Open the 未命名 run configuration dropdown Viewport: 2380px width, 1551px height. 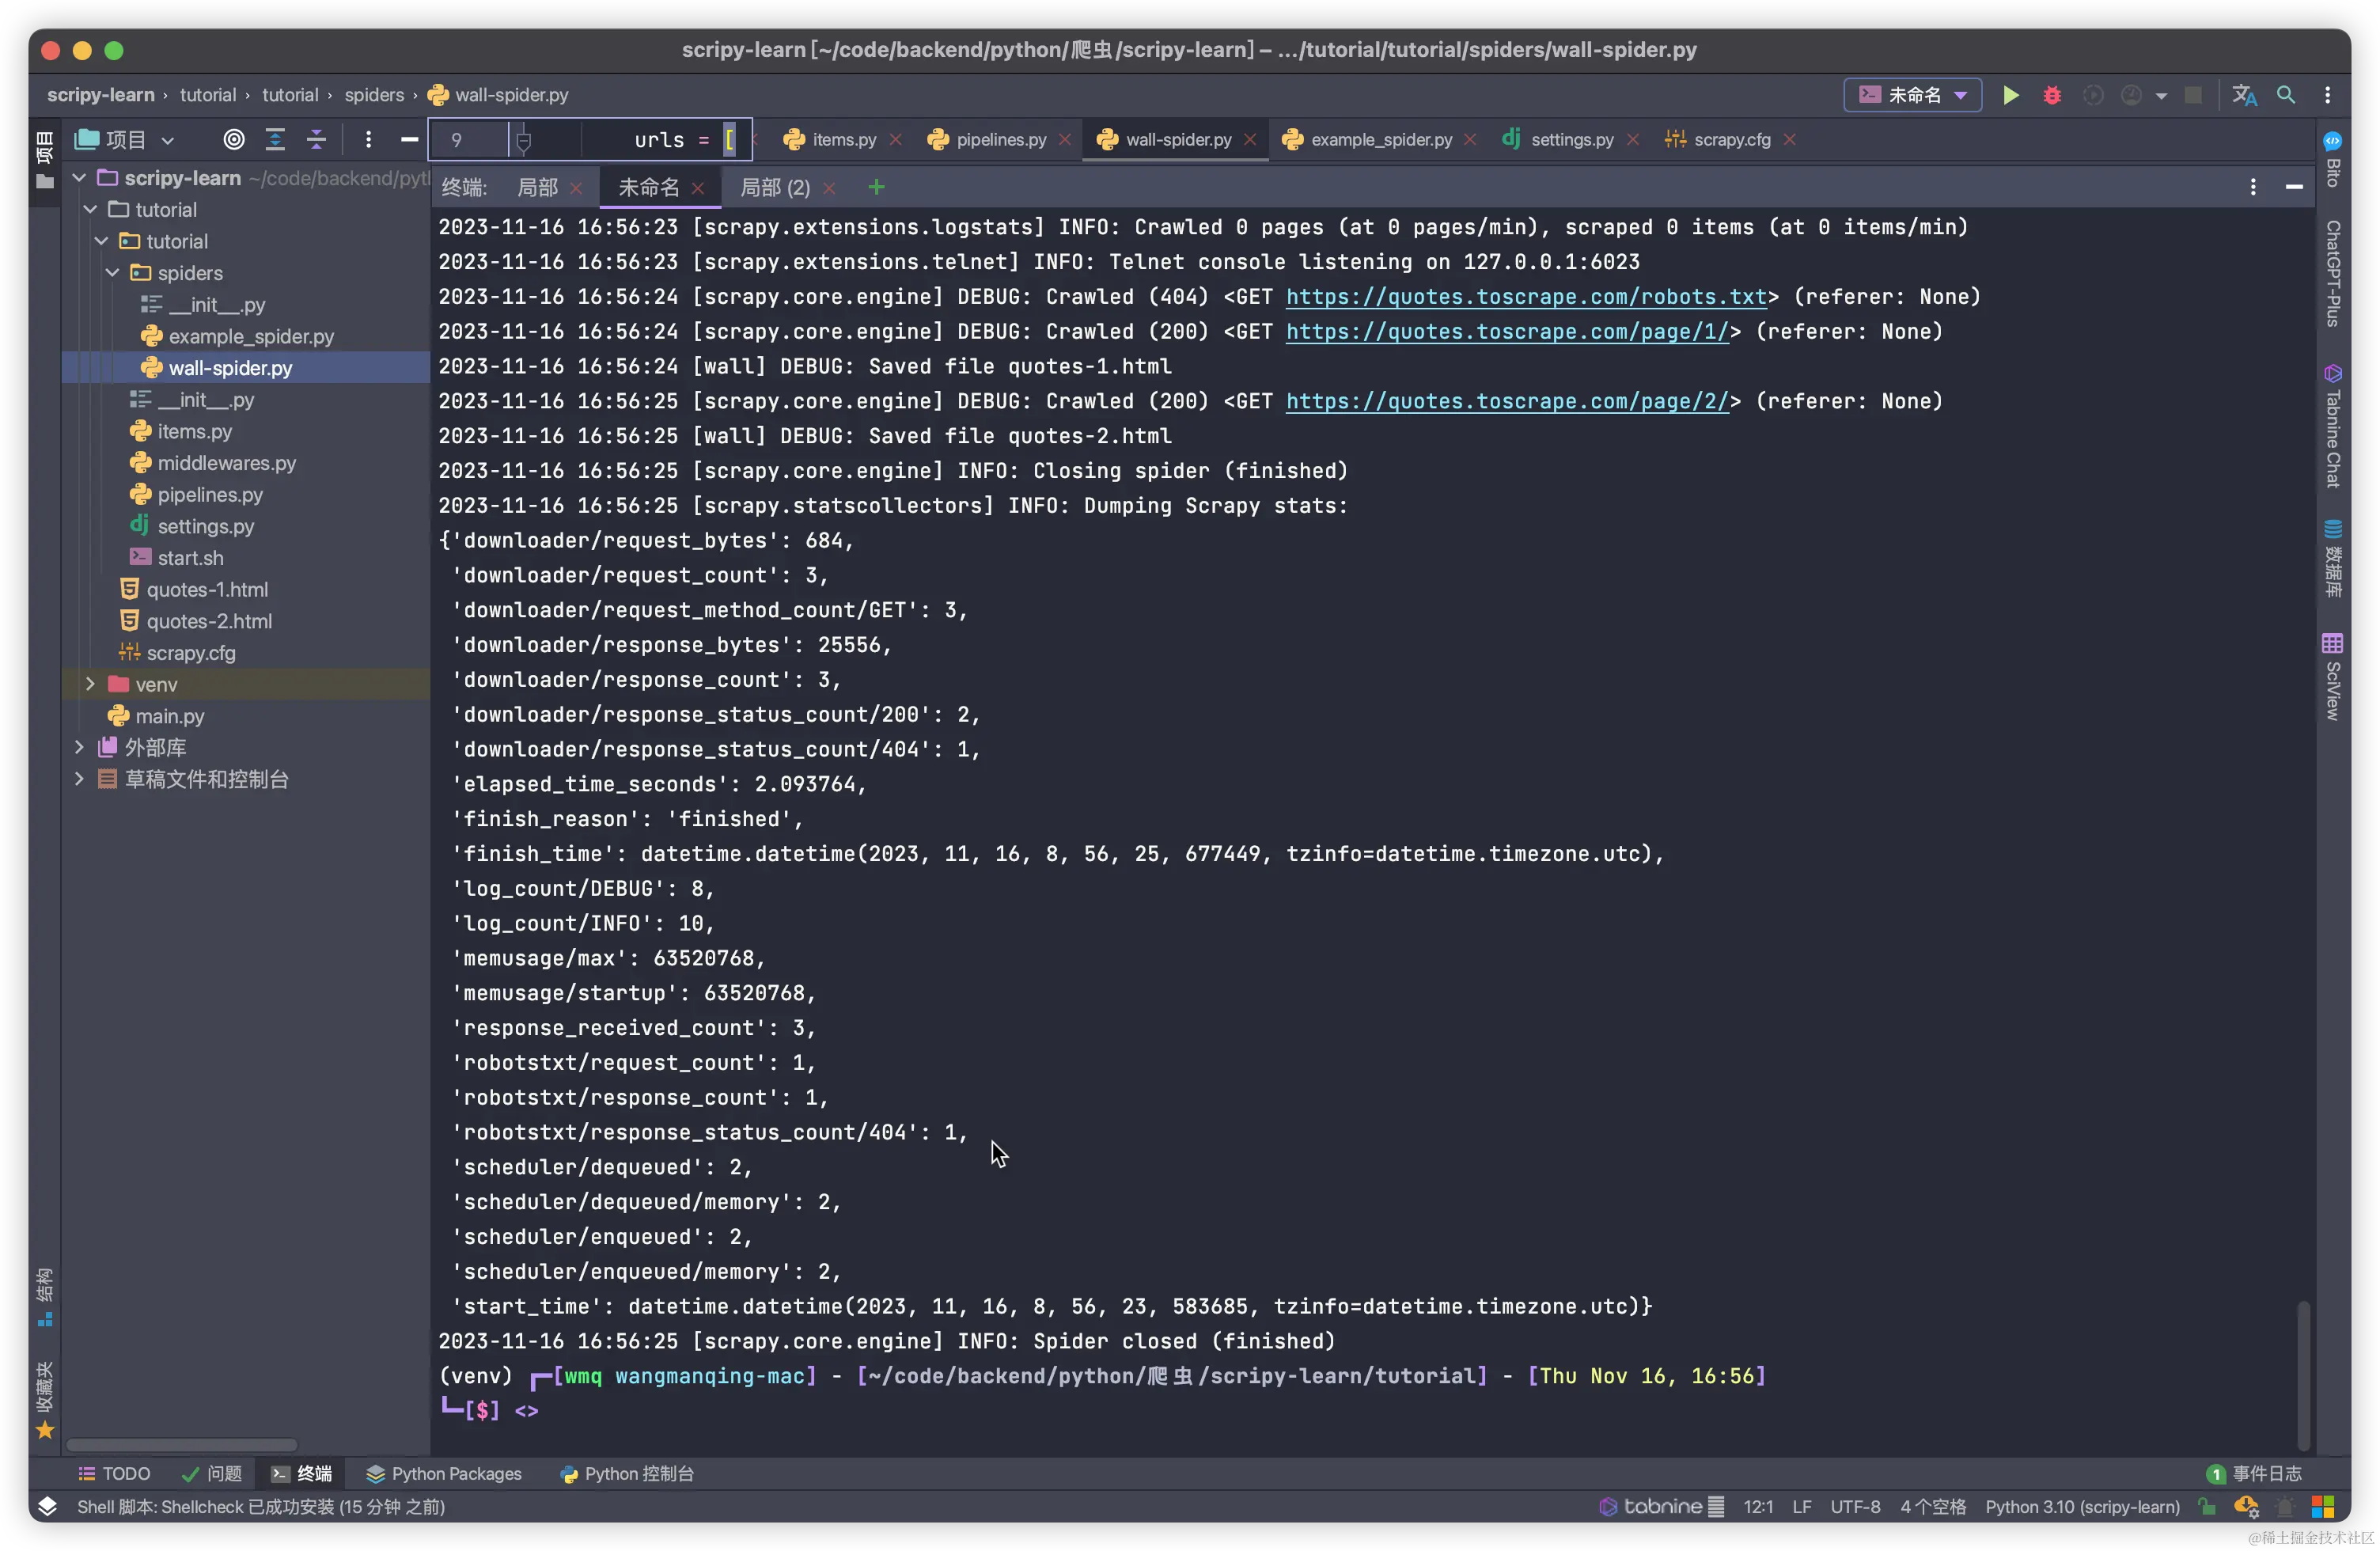[1912, 95]
